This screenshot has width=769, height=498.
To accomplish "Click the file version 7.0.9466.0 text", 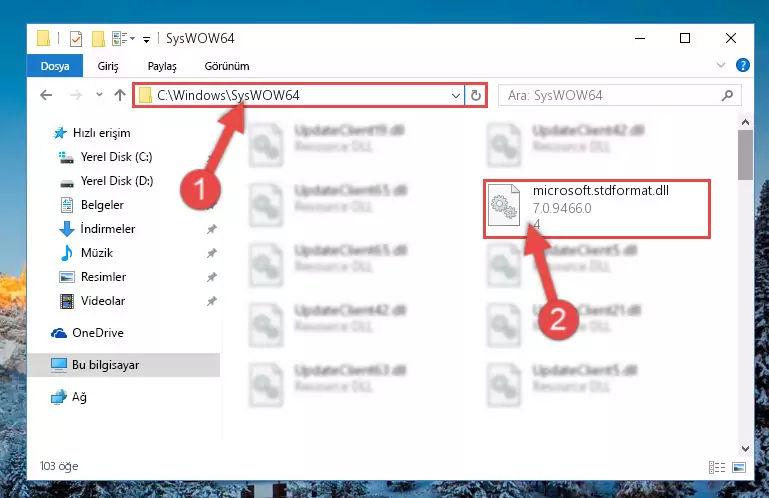I will [x=562, y=209].
